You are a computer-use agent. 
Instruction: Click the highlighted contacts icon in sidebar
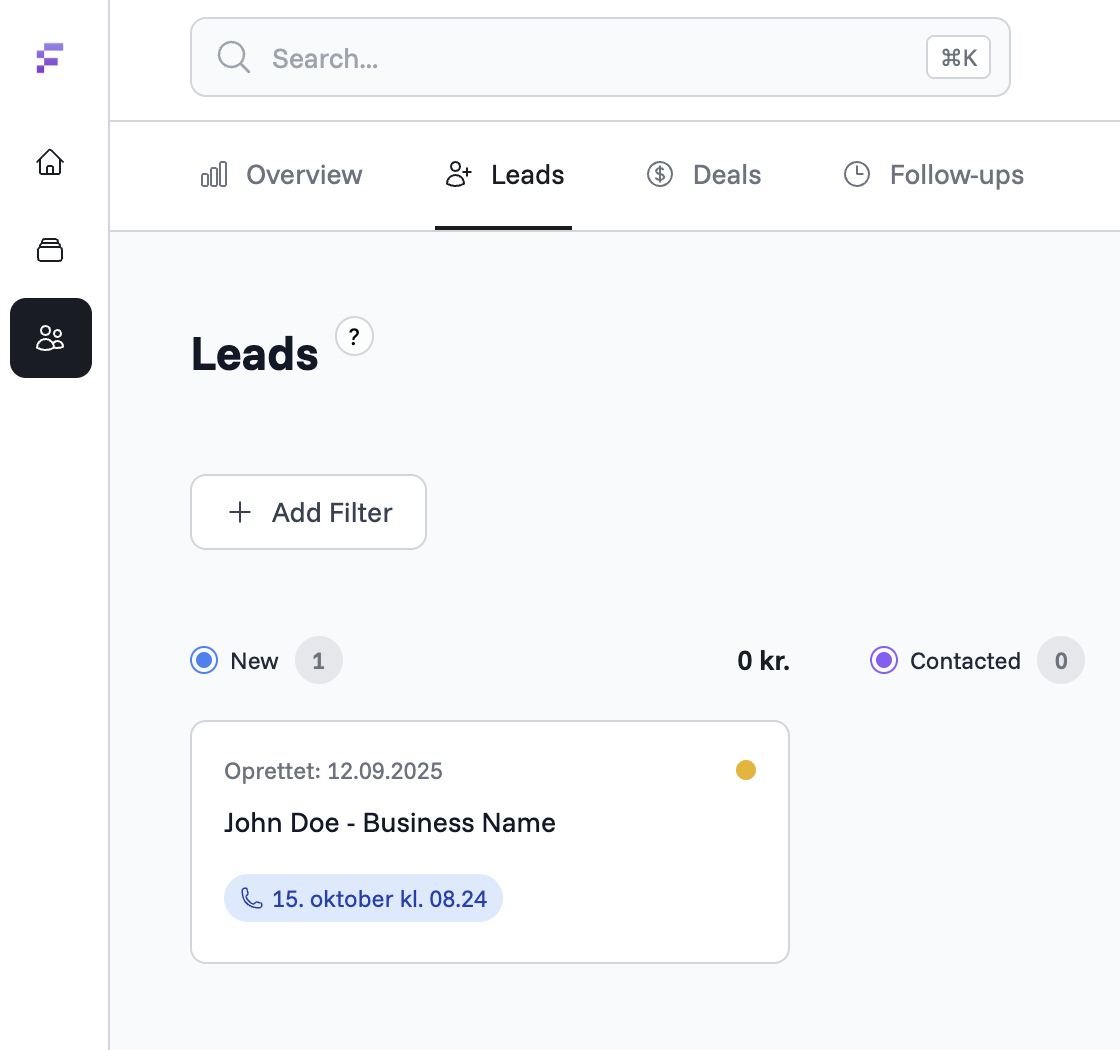click(x=50, y=338)
